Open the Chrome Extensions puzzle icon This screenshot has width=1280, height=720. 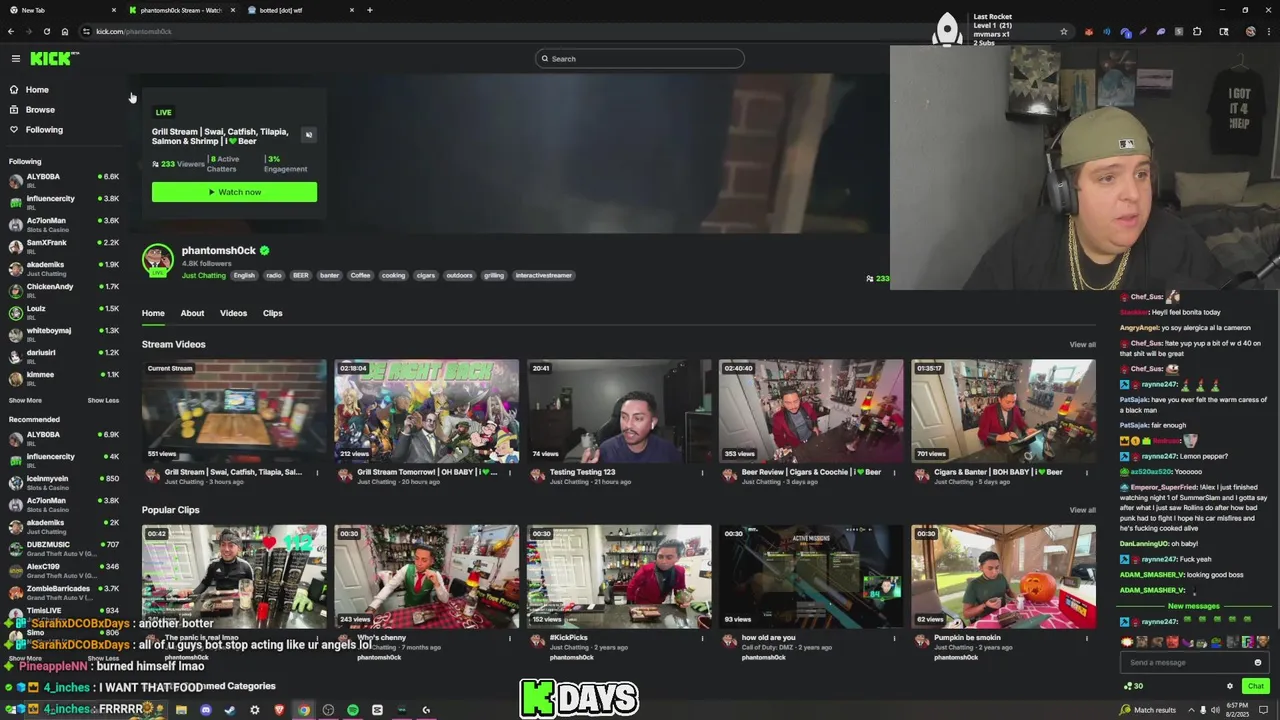coord(1197,32)
